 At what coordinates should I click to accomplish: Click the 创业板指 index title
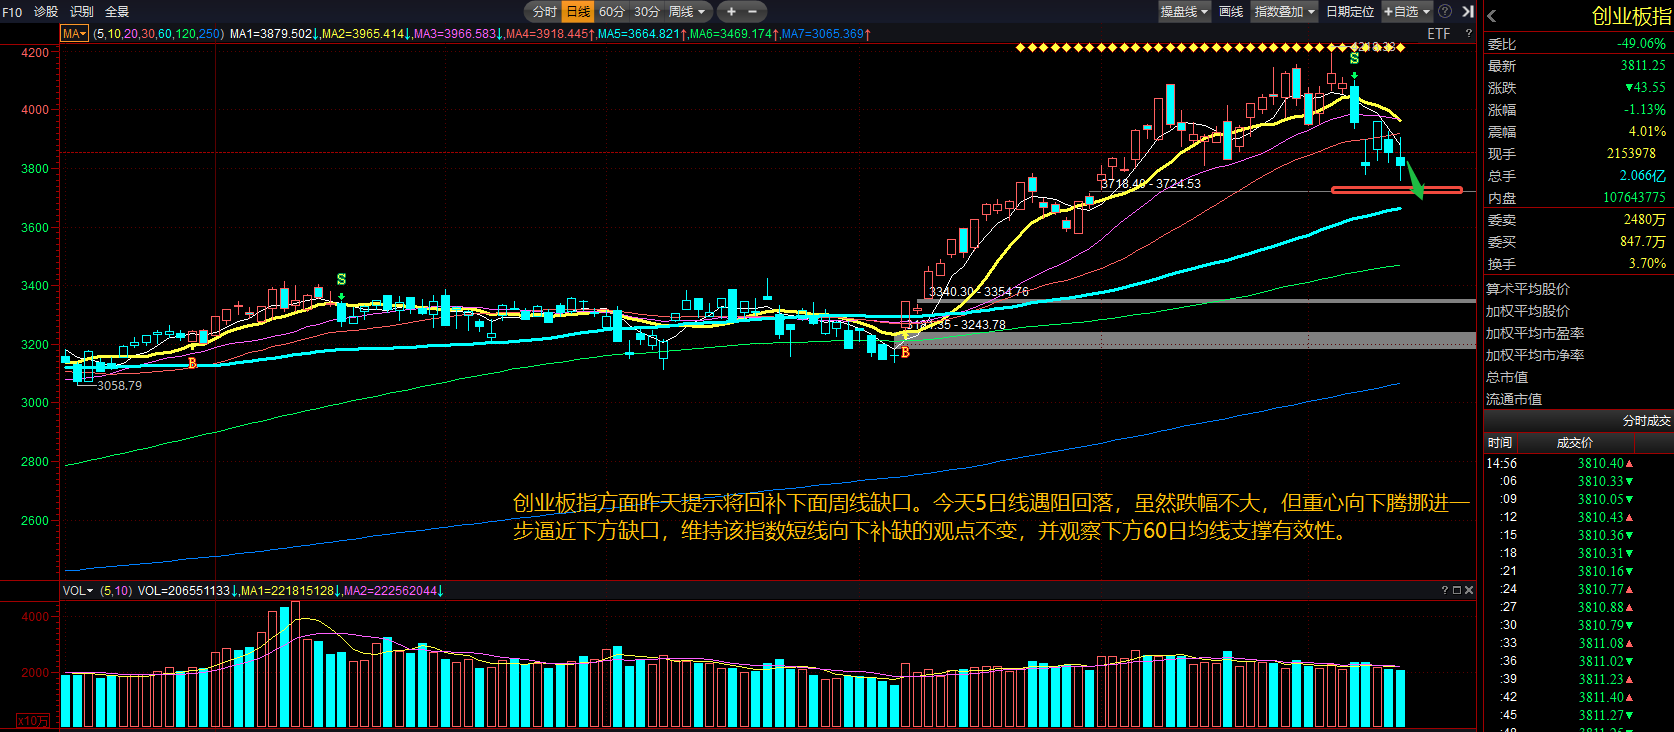coord(1631,16)
